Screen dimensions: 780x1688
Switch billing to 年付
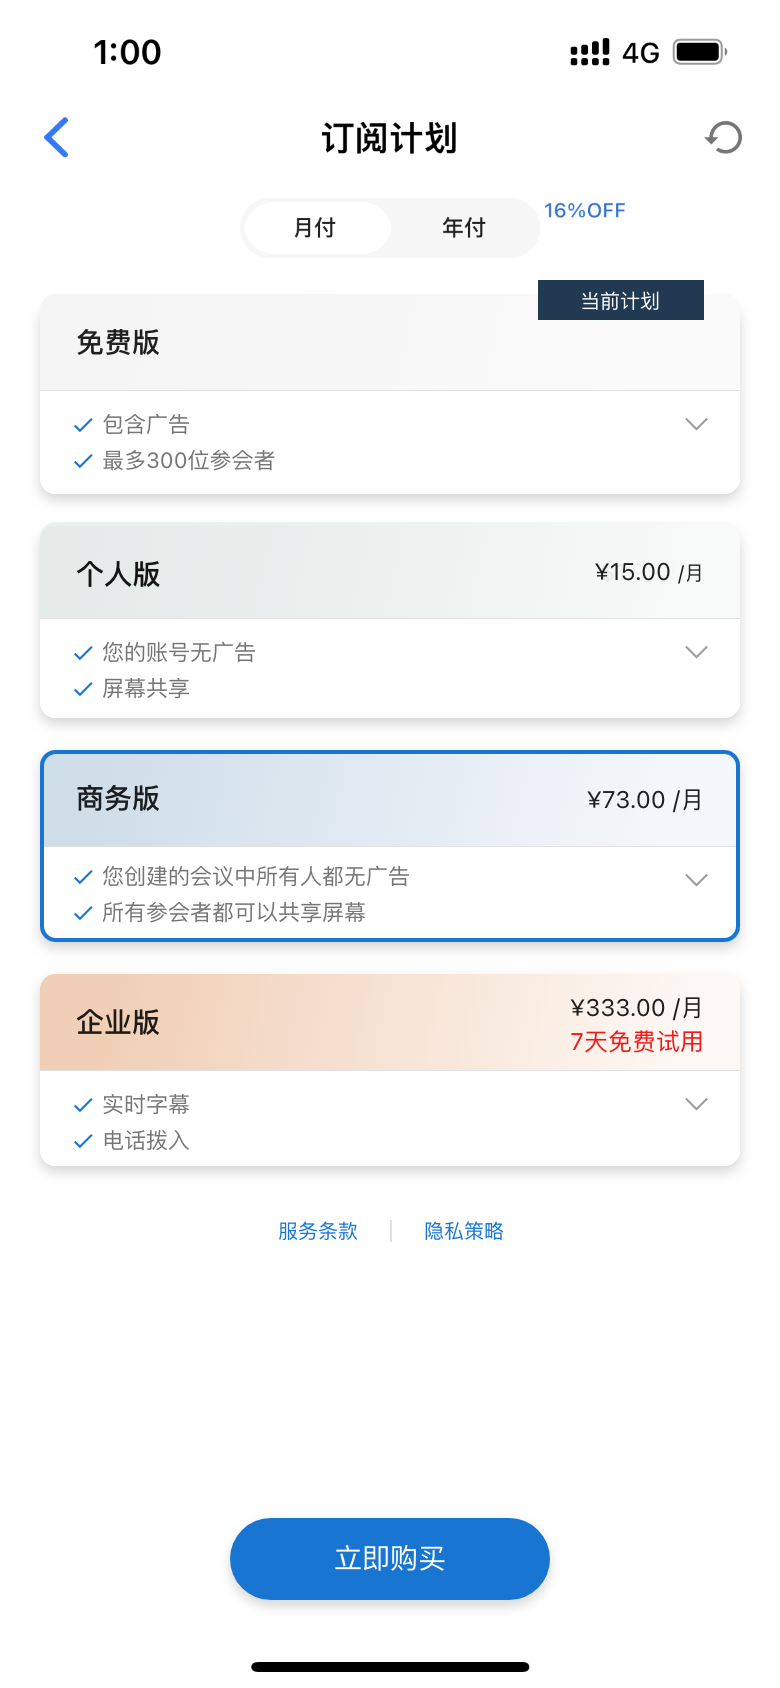coord(464,228)
